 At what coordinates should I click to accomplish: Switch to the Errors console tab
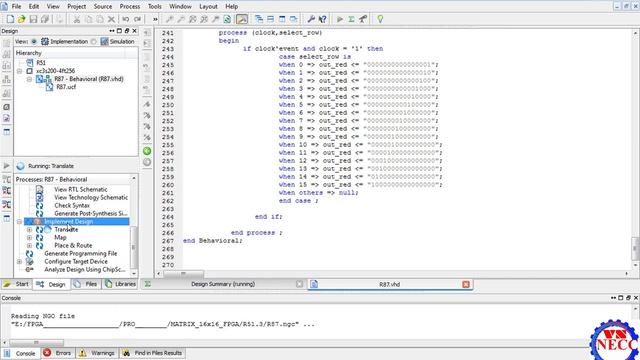click(58, 353)
